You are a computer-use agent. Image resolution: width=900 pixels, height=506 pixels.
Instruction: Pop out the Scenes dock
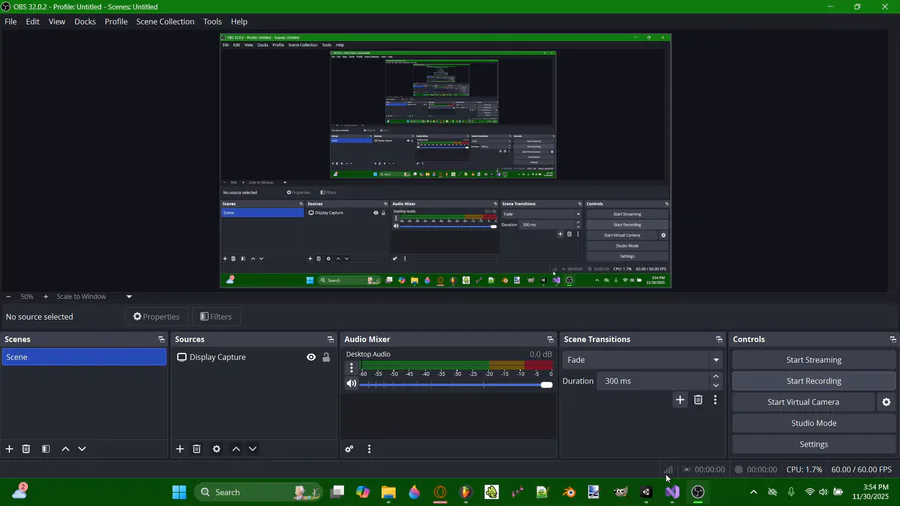click(x=161, y=340)
